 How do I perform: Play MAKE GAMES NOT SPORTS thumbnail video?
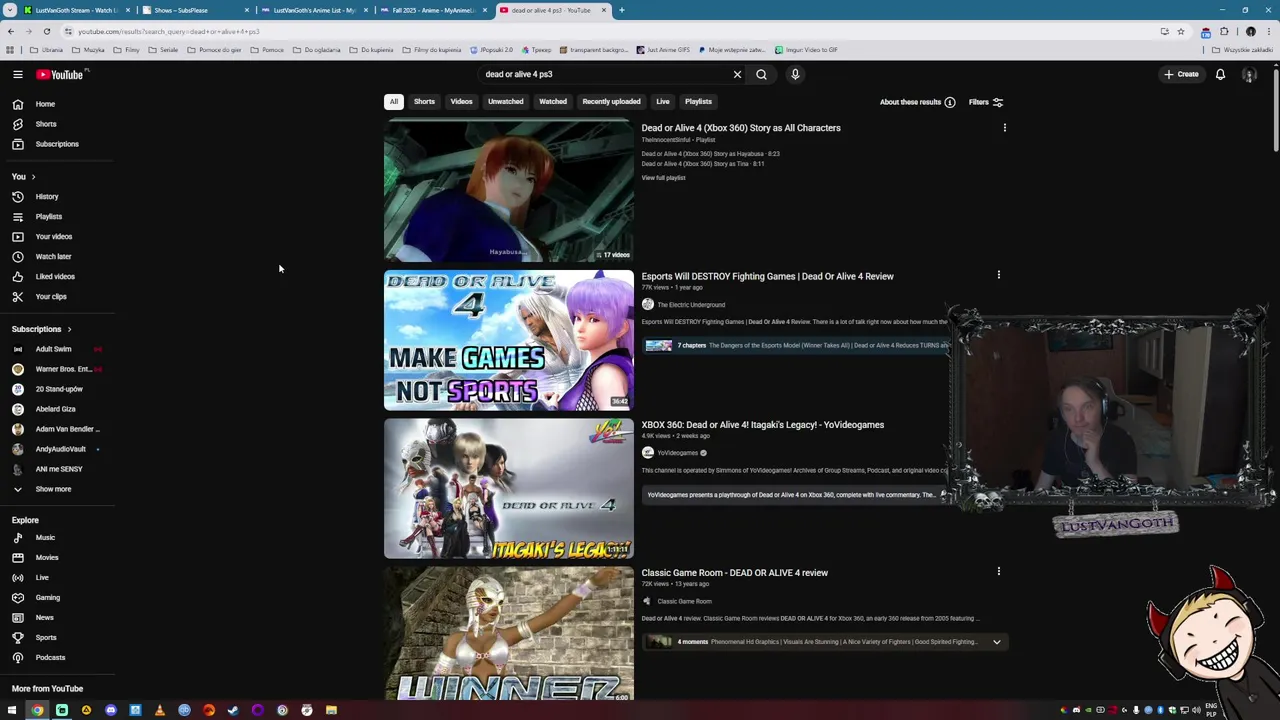pos(509,340)
